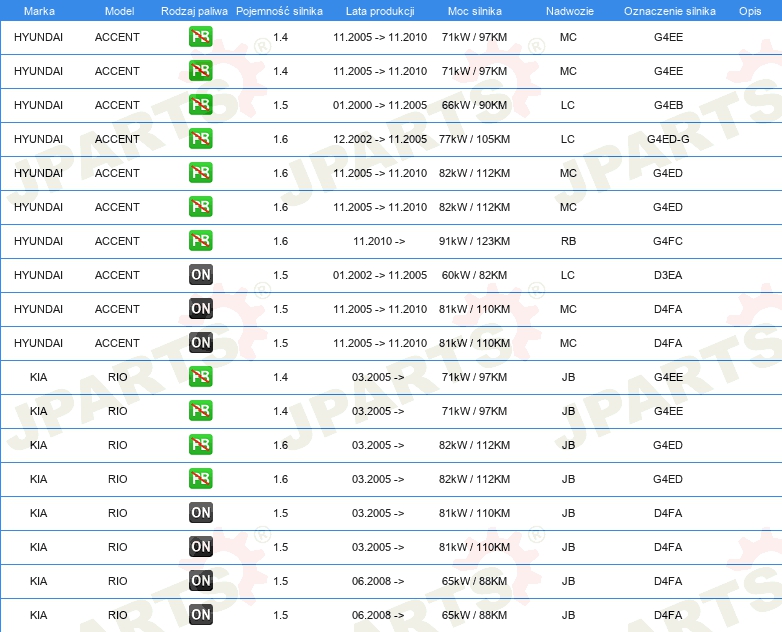Click the Moc silnika column header

point(474,11)
